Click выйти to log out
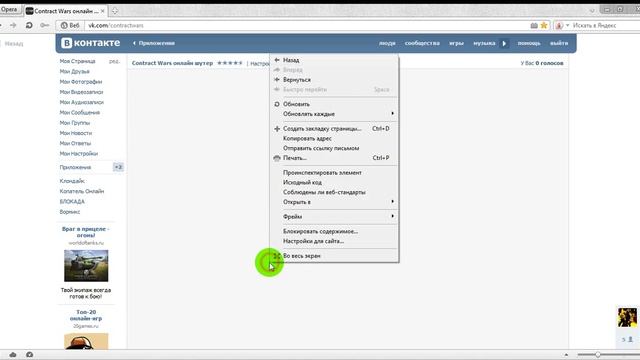The height and width of the screenshot is (360, 640). pyautogui.click(x=559, y=43)
